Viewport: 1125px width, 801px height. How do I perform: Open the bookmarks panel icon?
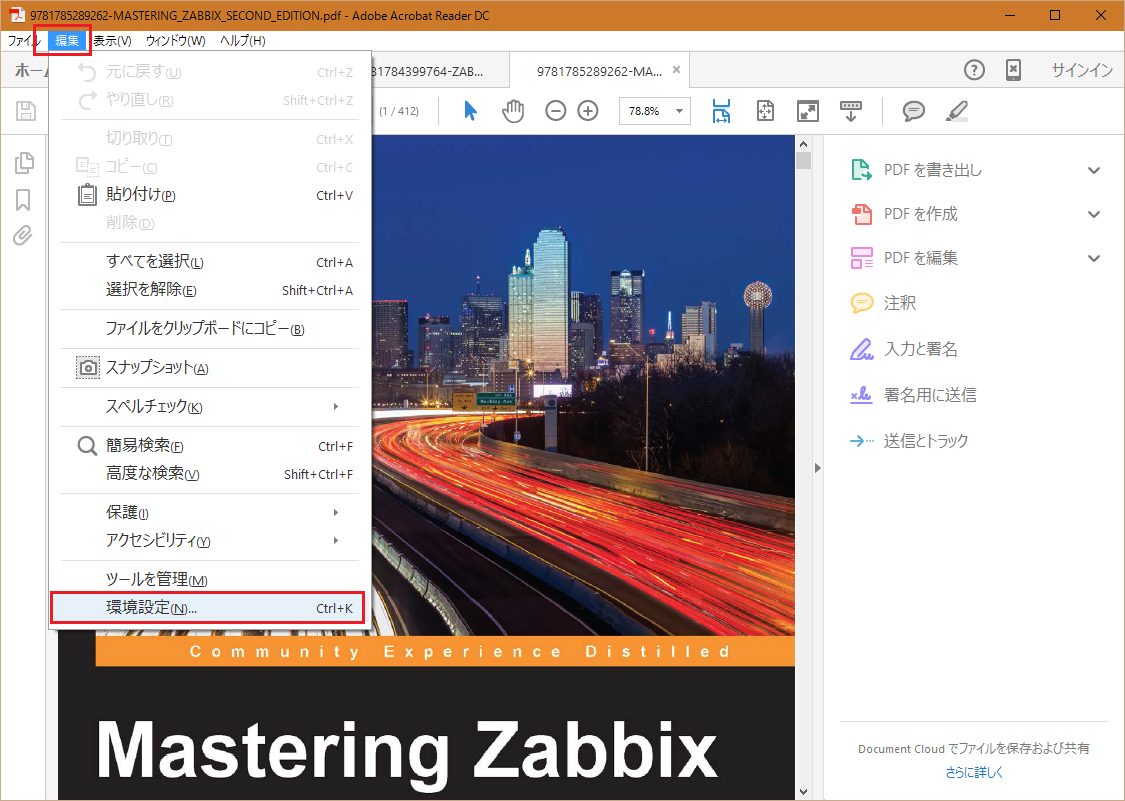[23, 200]
